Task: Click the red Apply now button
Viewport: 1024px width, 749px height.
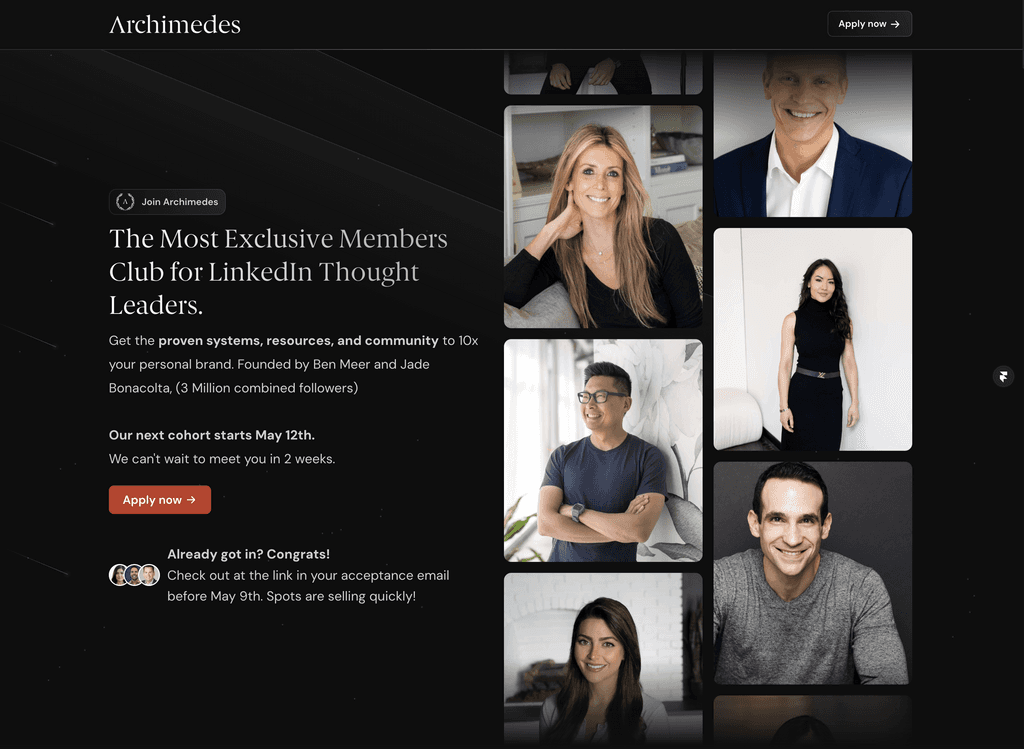Action: click(160, 500)
